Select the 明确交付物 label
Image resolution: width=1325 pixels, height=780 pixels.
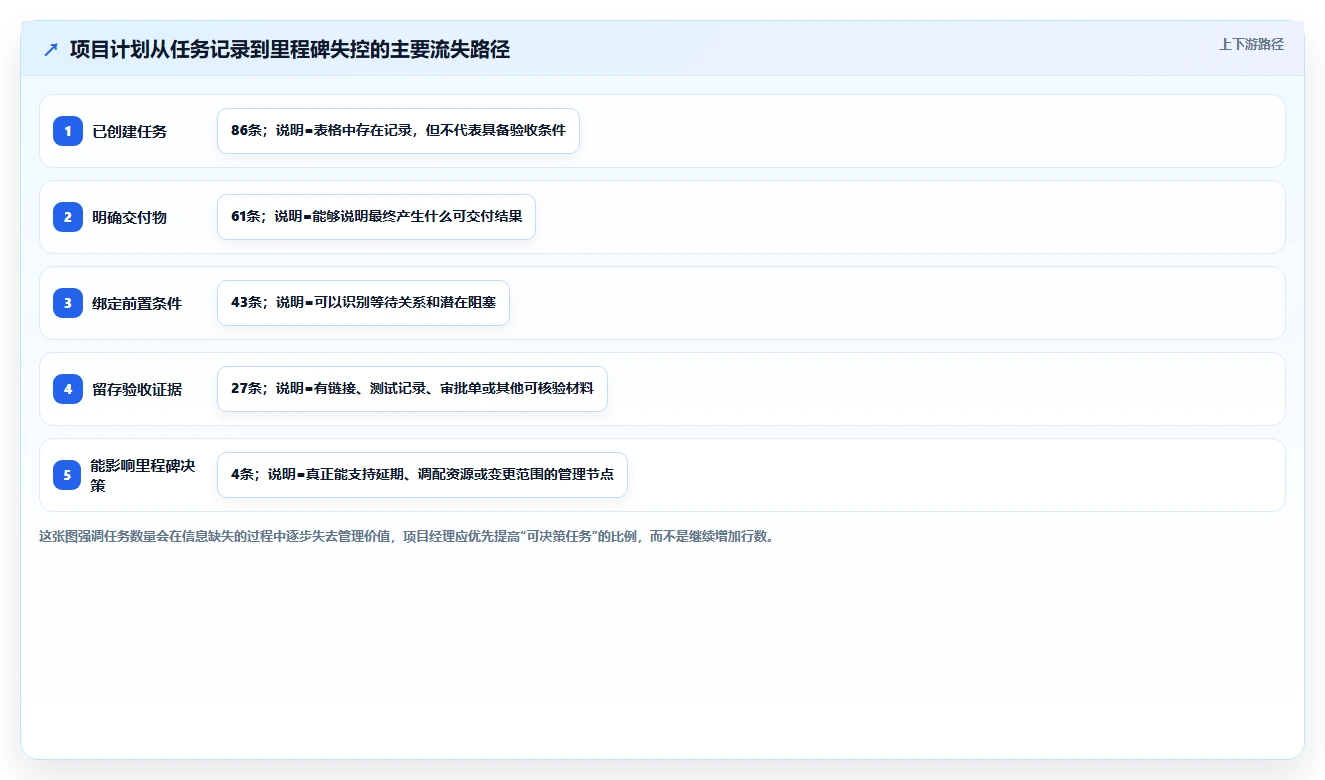[130, 218]
